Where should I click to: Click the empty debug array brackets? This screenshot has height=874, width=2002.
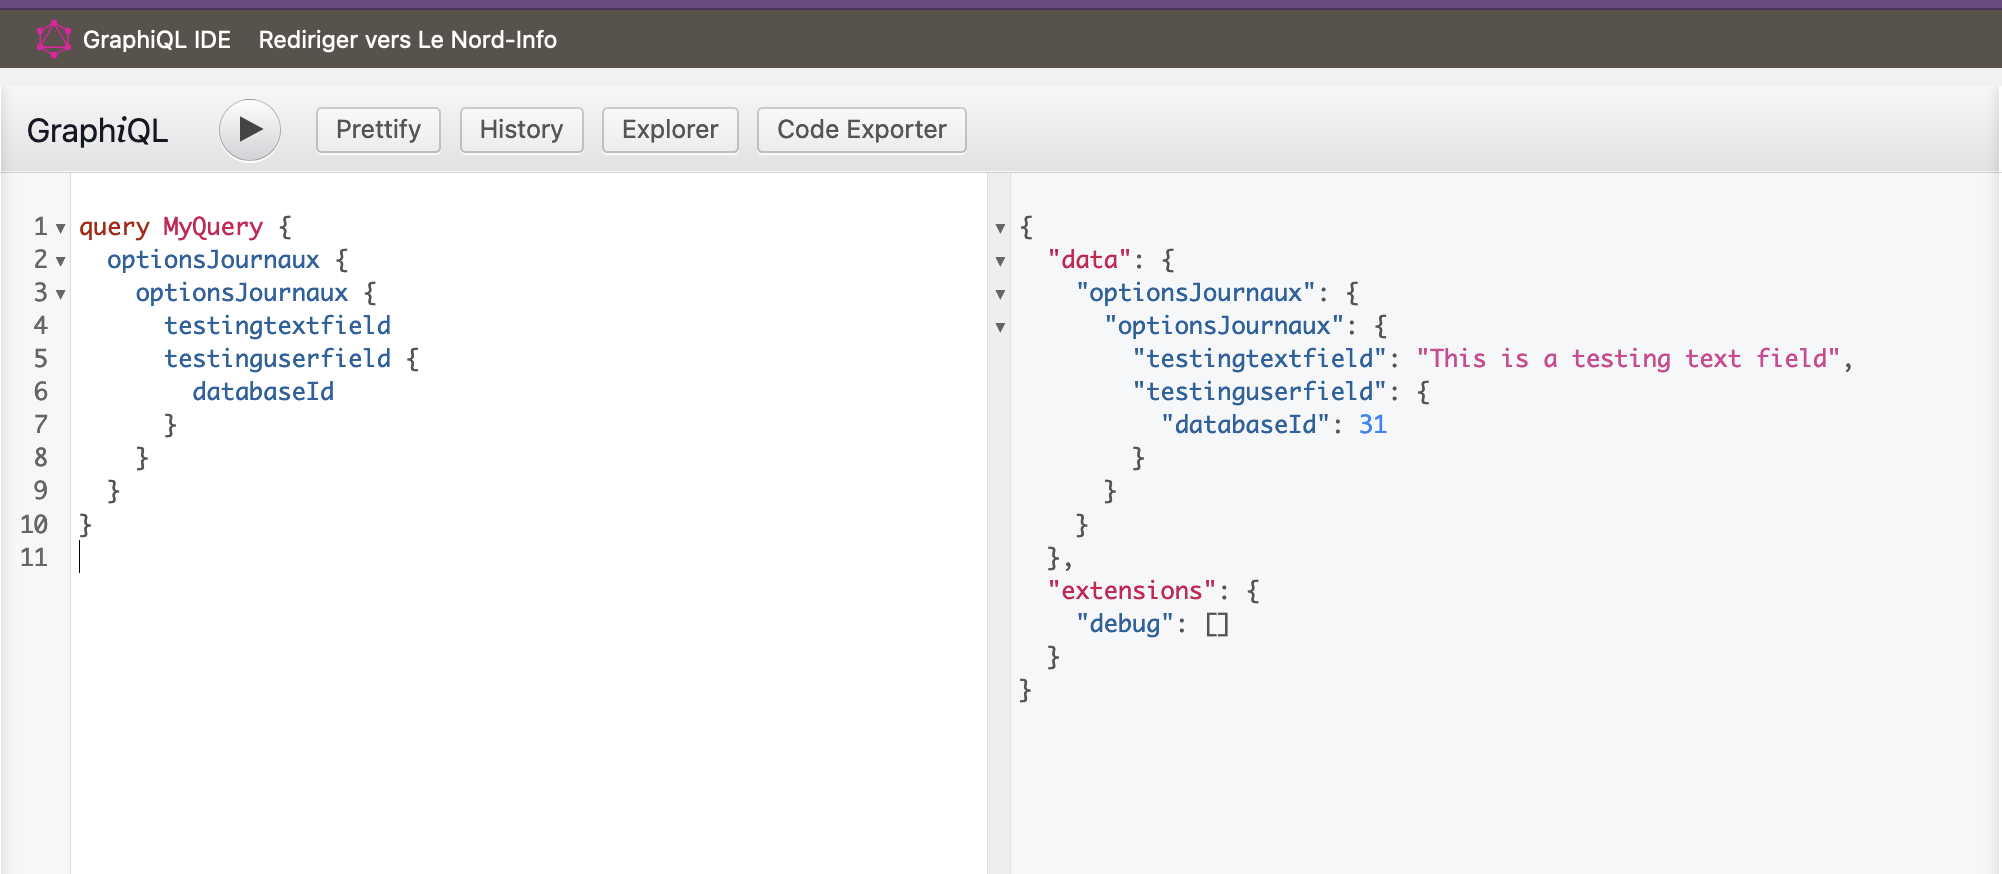1217,625
